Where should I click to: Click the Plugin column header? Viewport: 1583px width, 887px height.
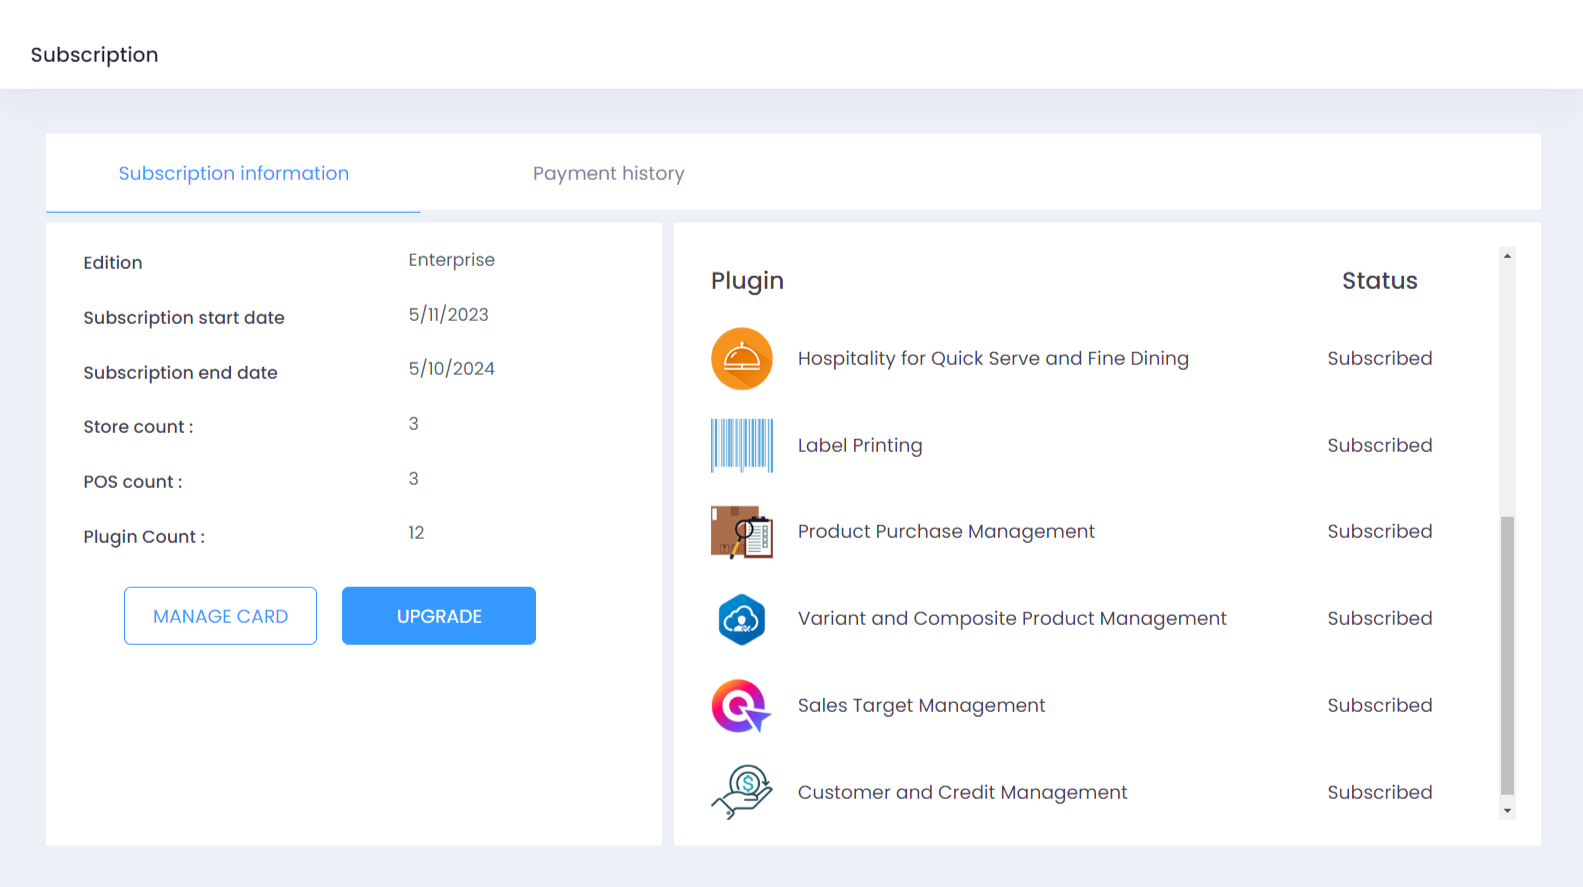(747, 281)
